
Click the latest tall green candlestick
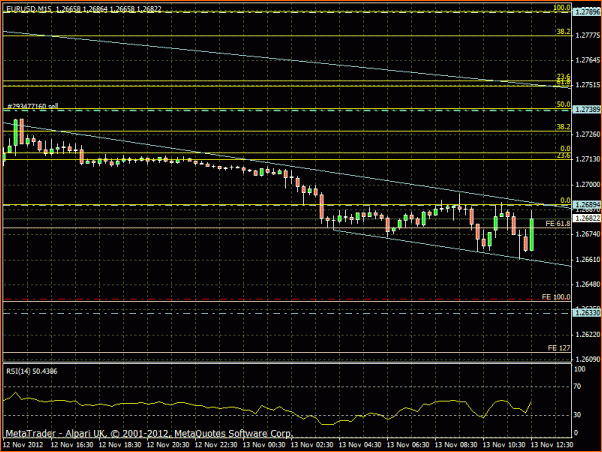click(x=532, y=233)
